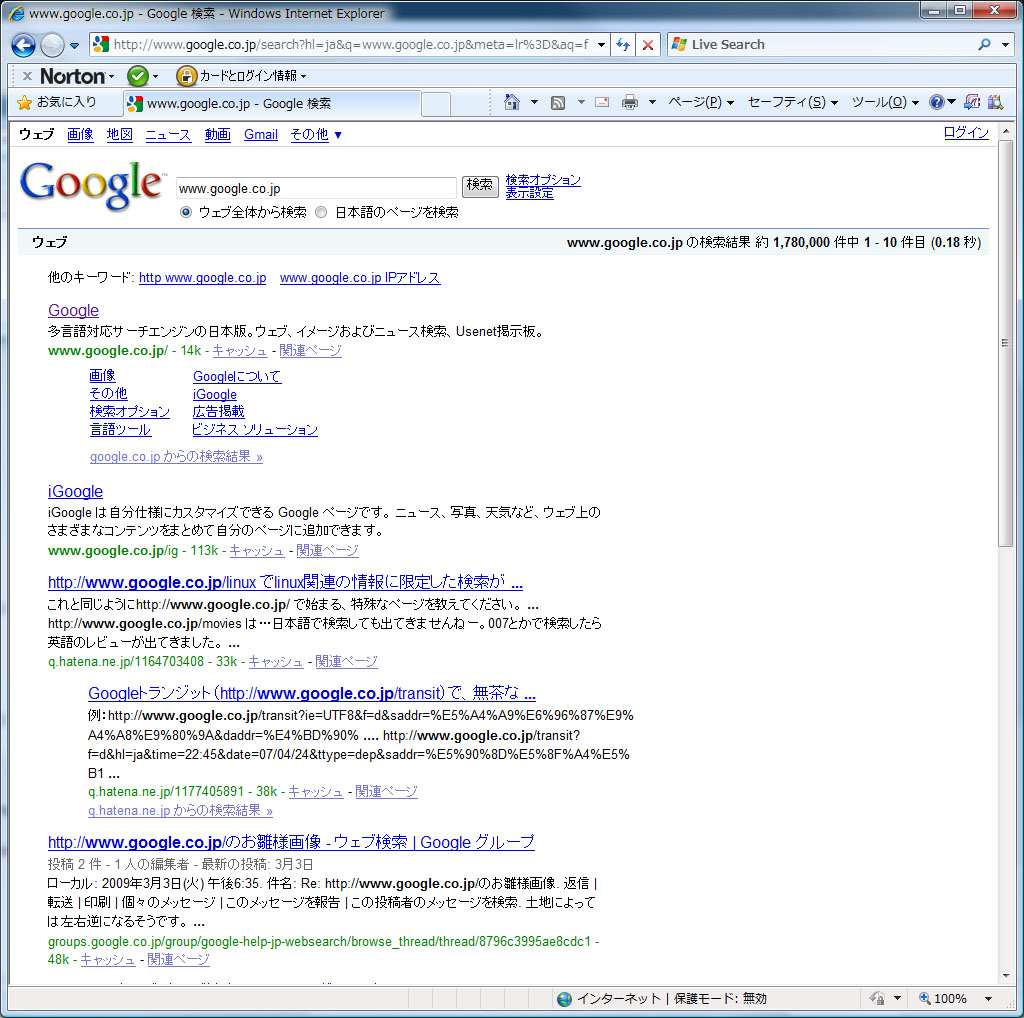Expand the Norton menu dropdown
1024x1018 pixels.
112,77
